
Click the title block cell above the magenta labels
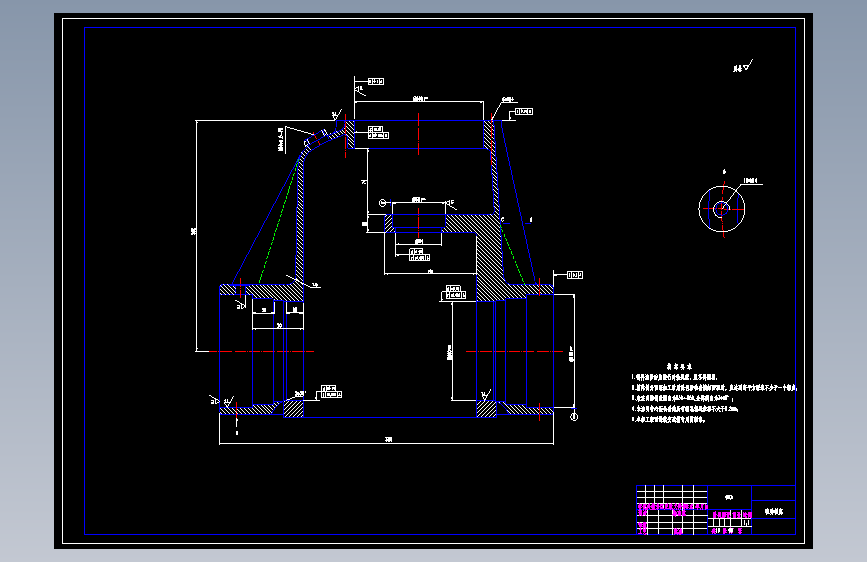[x=729, y=497]
